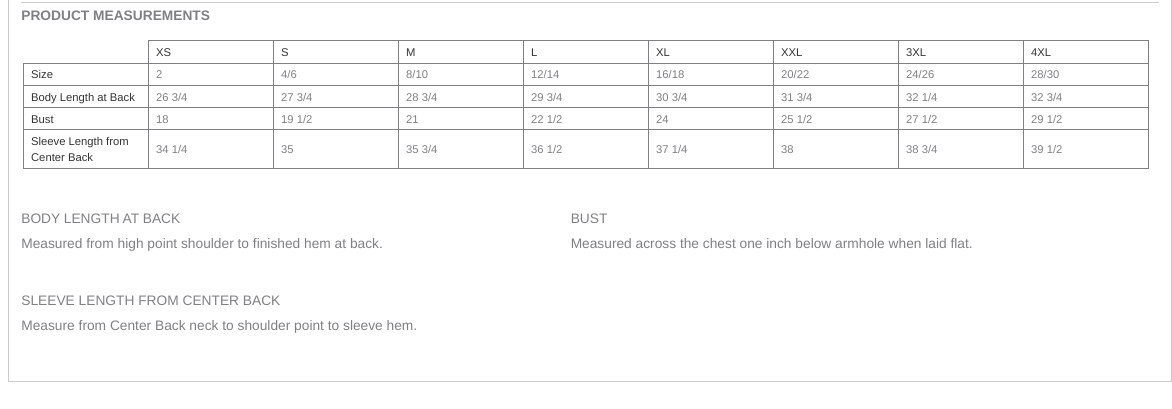This screenshot has height=409, width=1172.
Task: Select the XL sleeve length value 37 1/4
Action: coord(671,149)
